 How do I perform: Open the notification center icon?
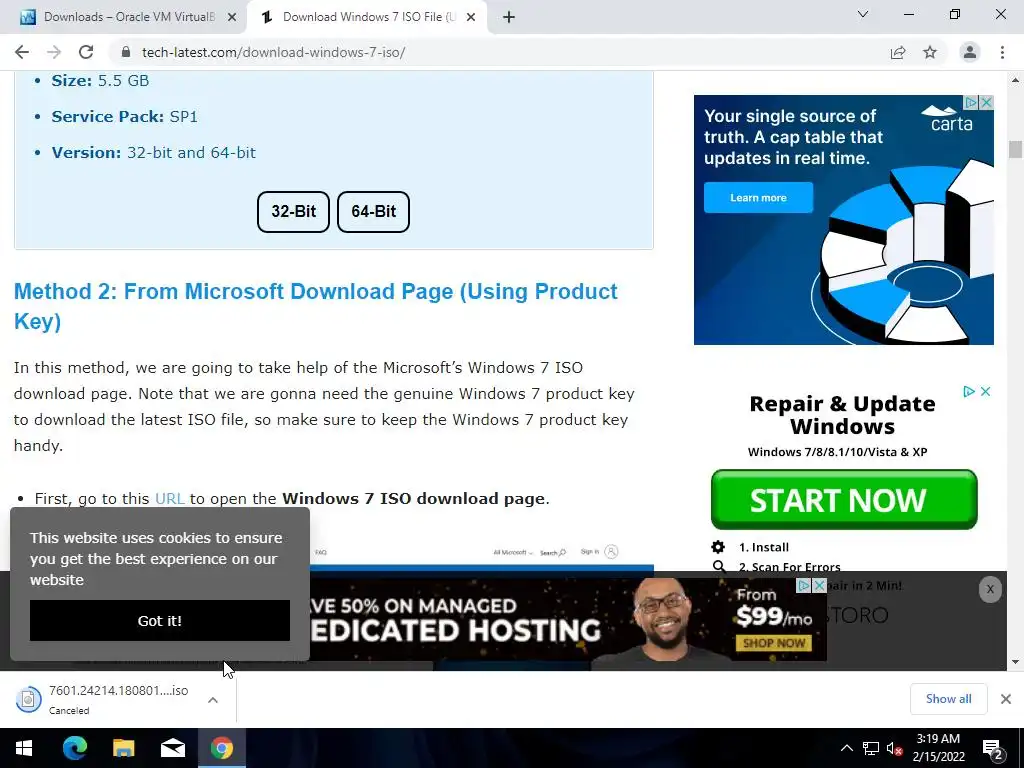click(993, 748)
